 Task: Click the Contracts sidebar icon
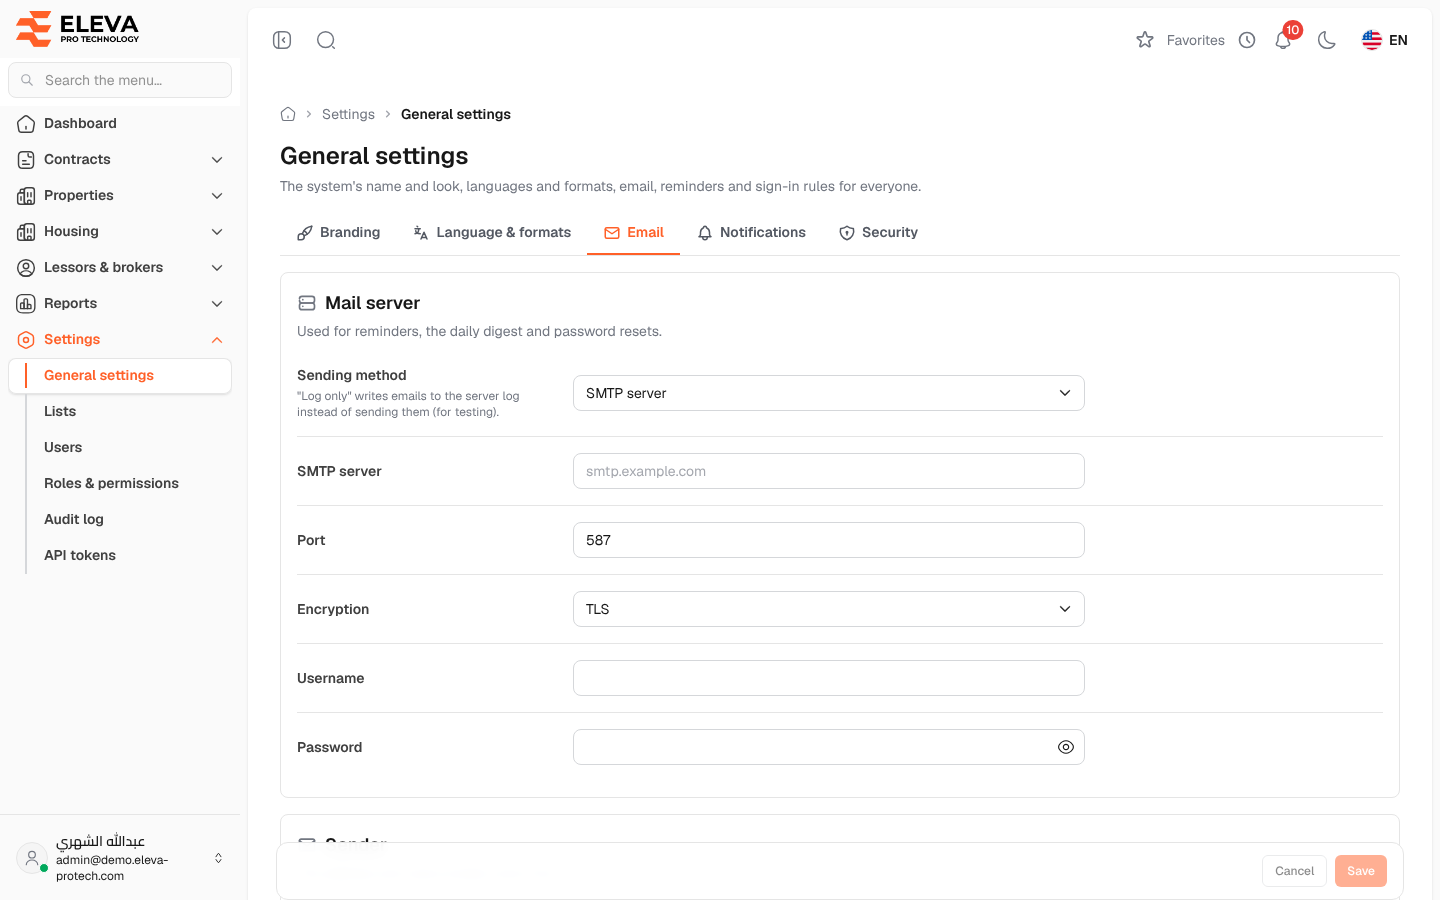26,159
